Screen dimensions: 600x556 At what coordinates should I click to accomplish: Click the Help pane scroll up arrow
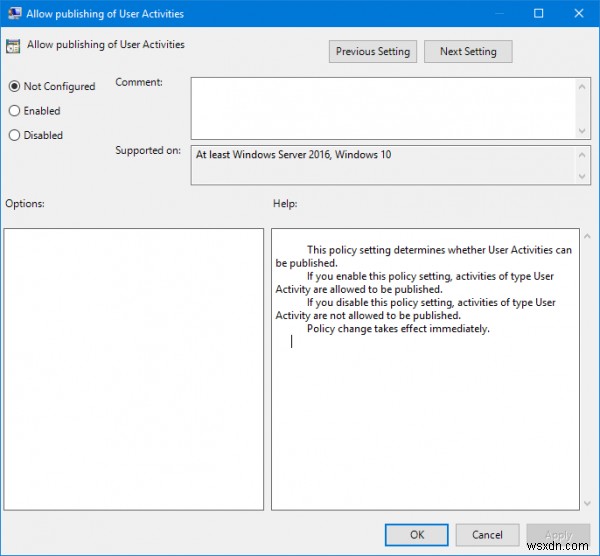(587, 236)
